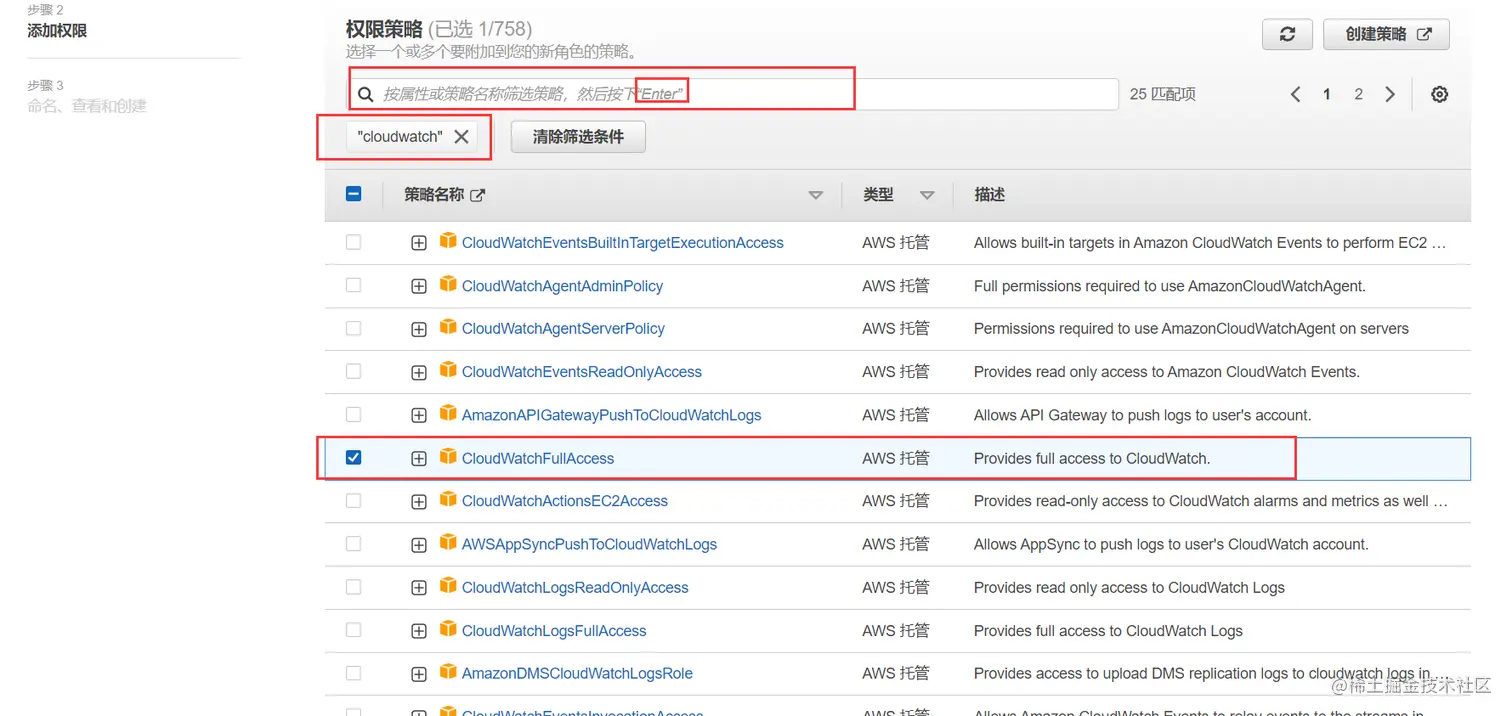Expand AmazonAPIGatewayPushToCloudWatchLogs details

(x=419, y=415)
